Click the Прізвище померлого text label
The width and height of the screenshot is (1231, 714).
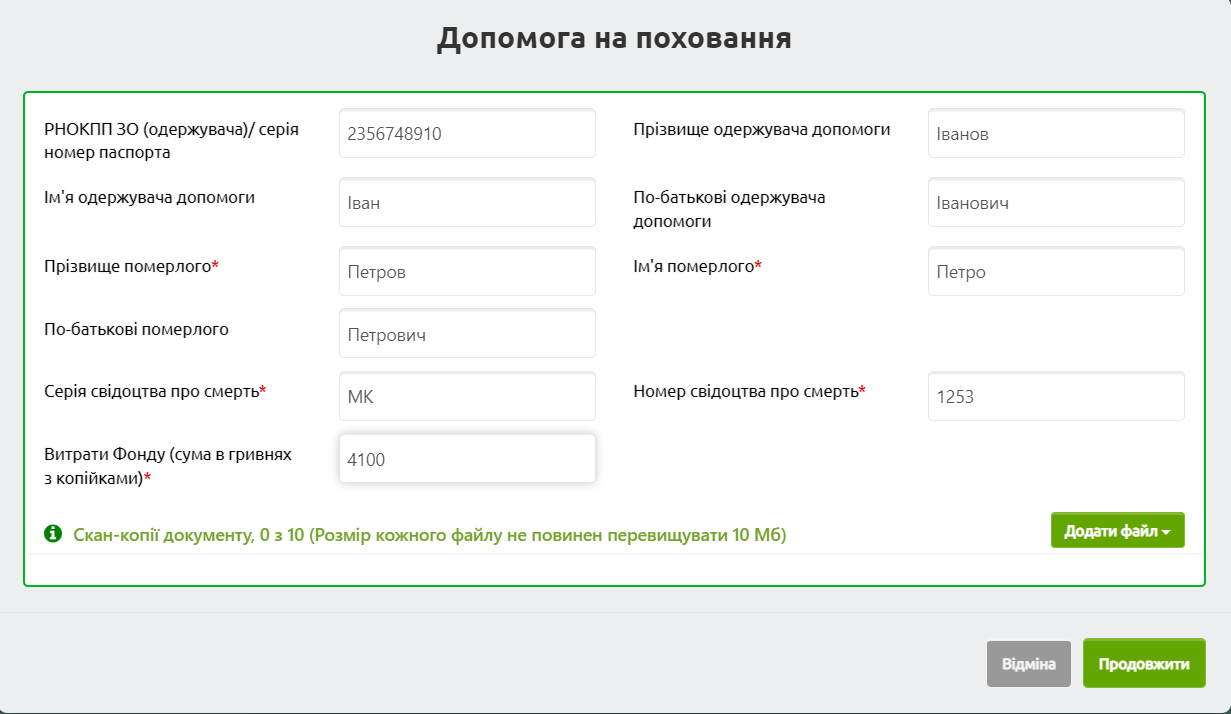point(128,266)
